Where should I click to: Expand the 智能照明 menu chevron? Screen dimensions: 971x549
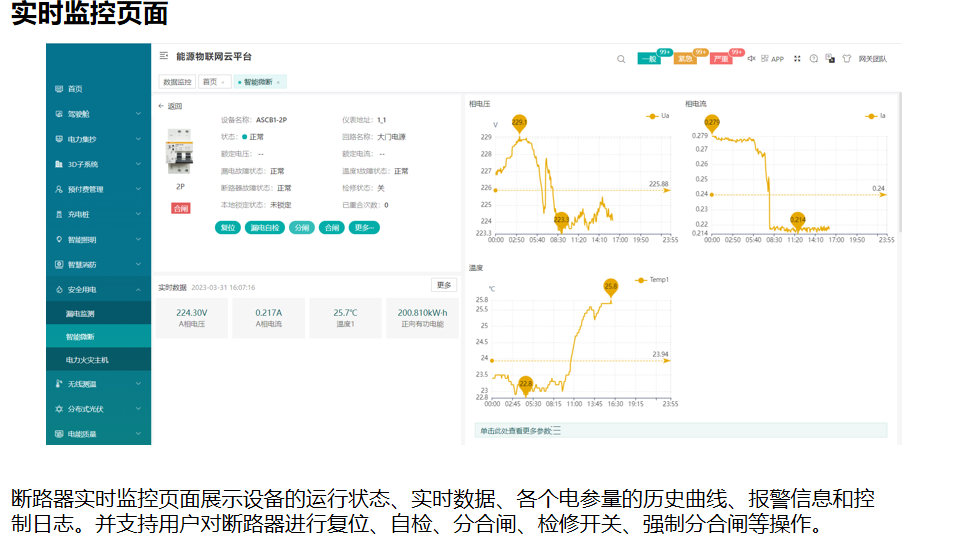[x=138, y=239]
